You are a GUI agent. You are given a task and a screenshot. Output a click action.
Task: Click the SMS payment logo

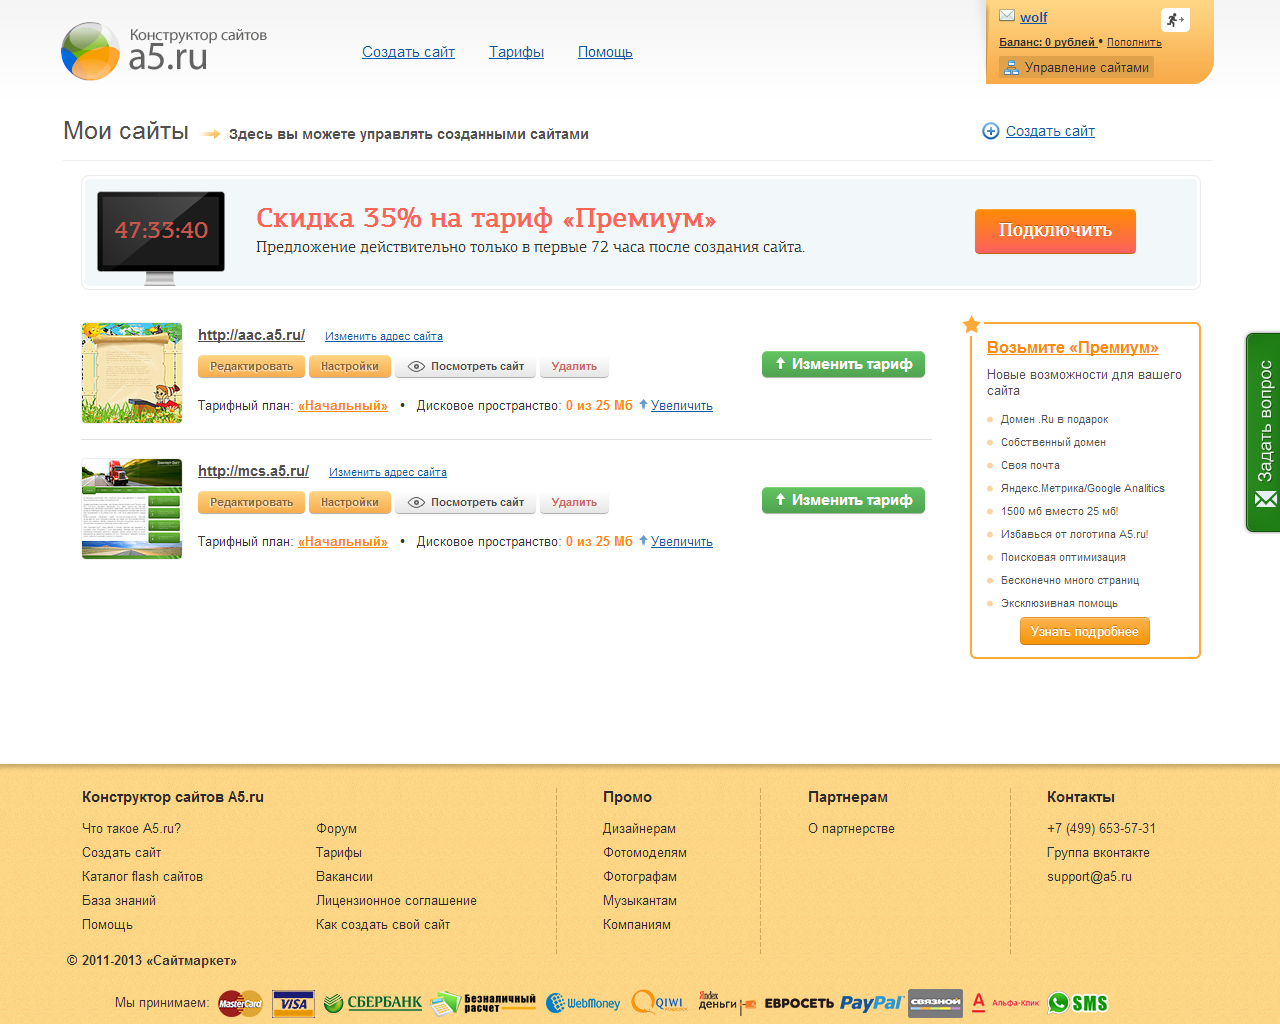(x=1078, y=1003)
